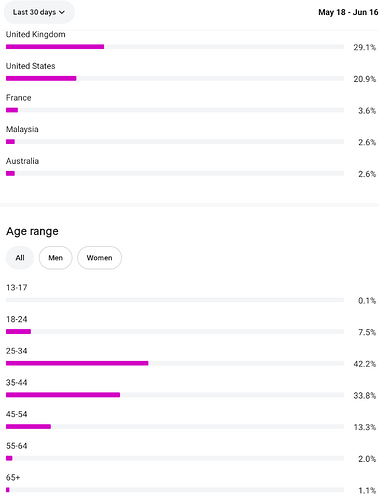The height and width of the screenshot is (500, 379).
Task: Click the Malaysia percentage bar
Action: [175, 142]
